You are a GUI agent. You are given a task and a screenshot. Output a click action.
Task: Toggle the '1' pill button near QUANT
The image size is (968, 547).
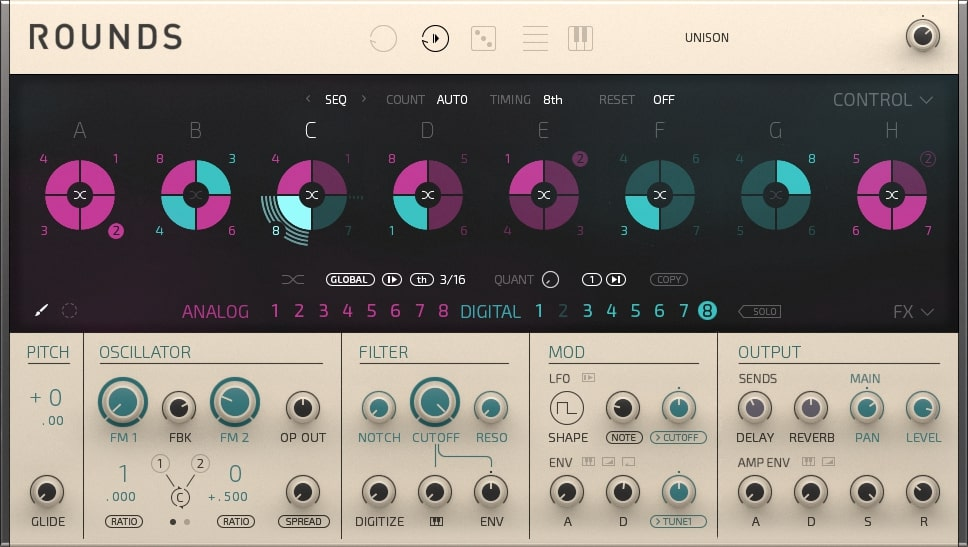(x=591, y=280)
